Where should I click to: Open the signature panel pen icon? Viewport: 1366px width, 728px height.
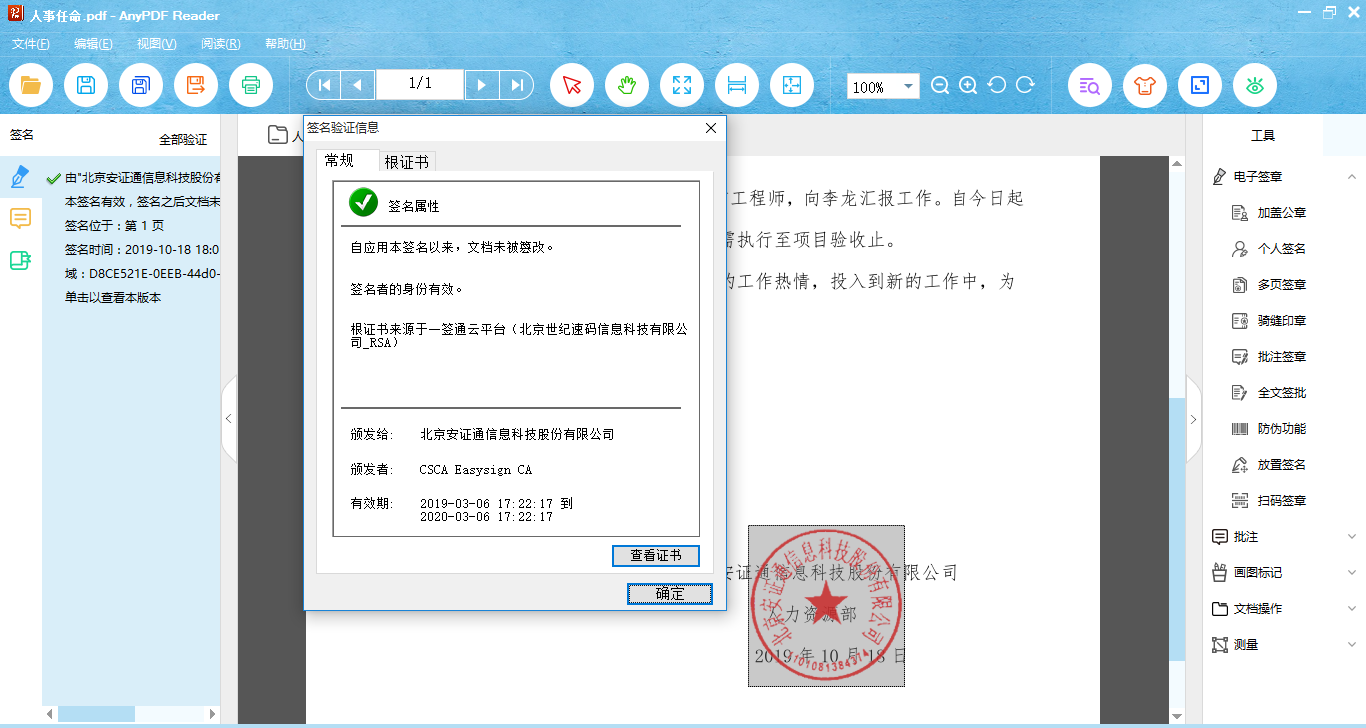pos(20,177)
